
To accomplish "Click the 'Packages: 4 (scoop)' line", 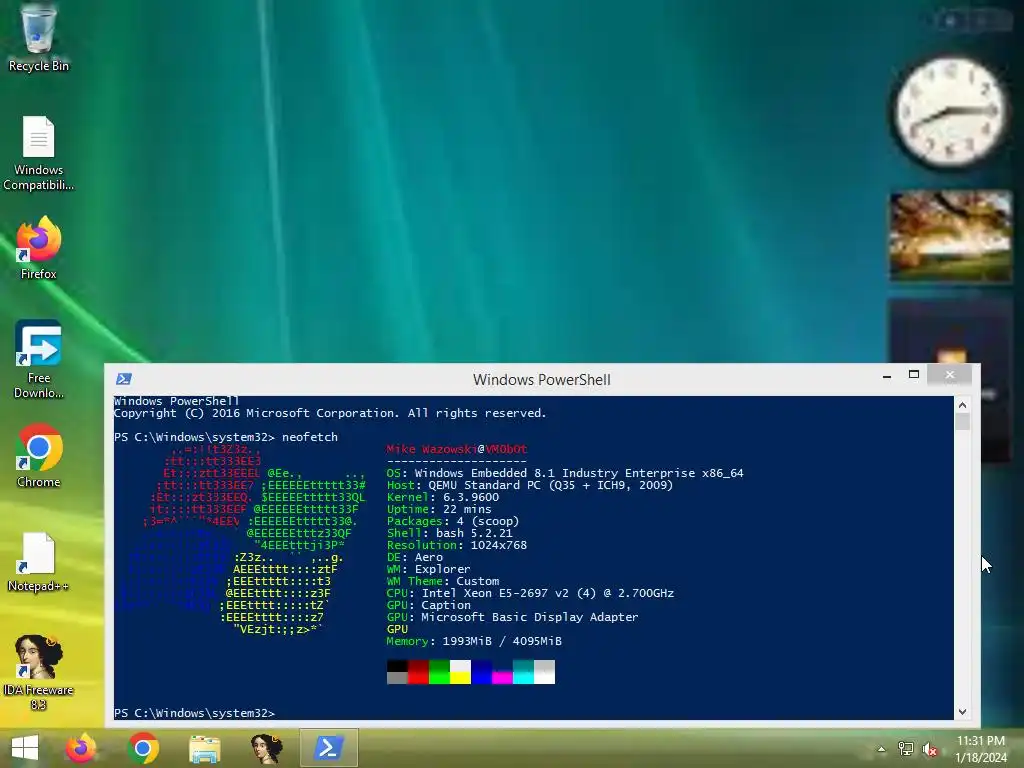I will pyautogui.click(x=453, y=521).
